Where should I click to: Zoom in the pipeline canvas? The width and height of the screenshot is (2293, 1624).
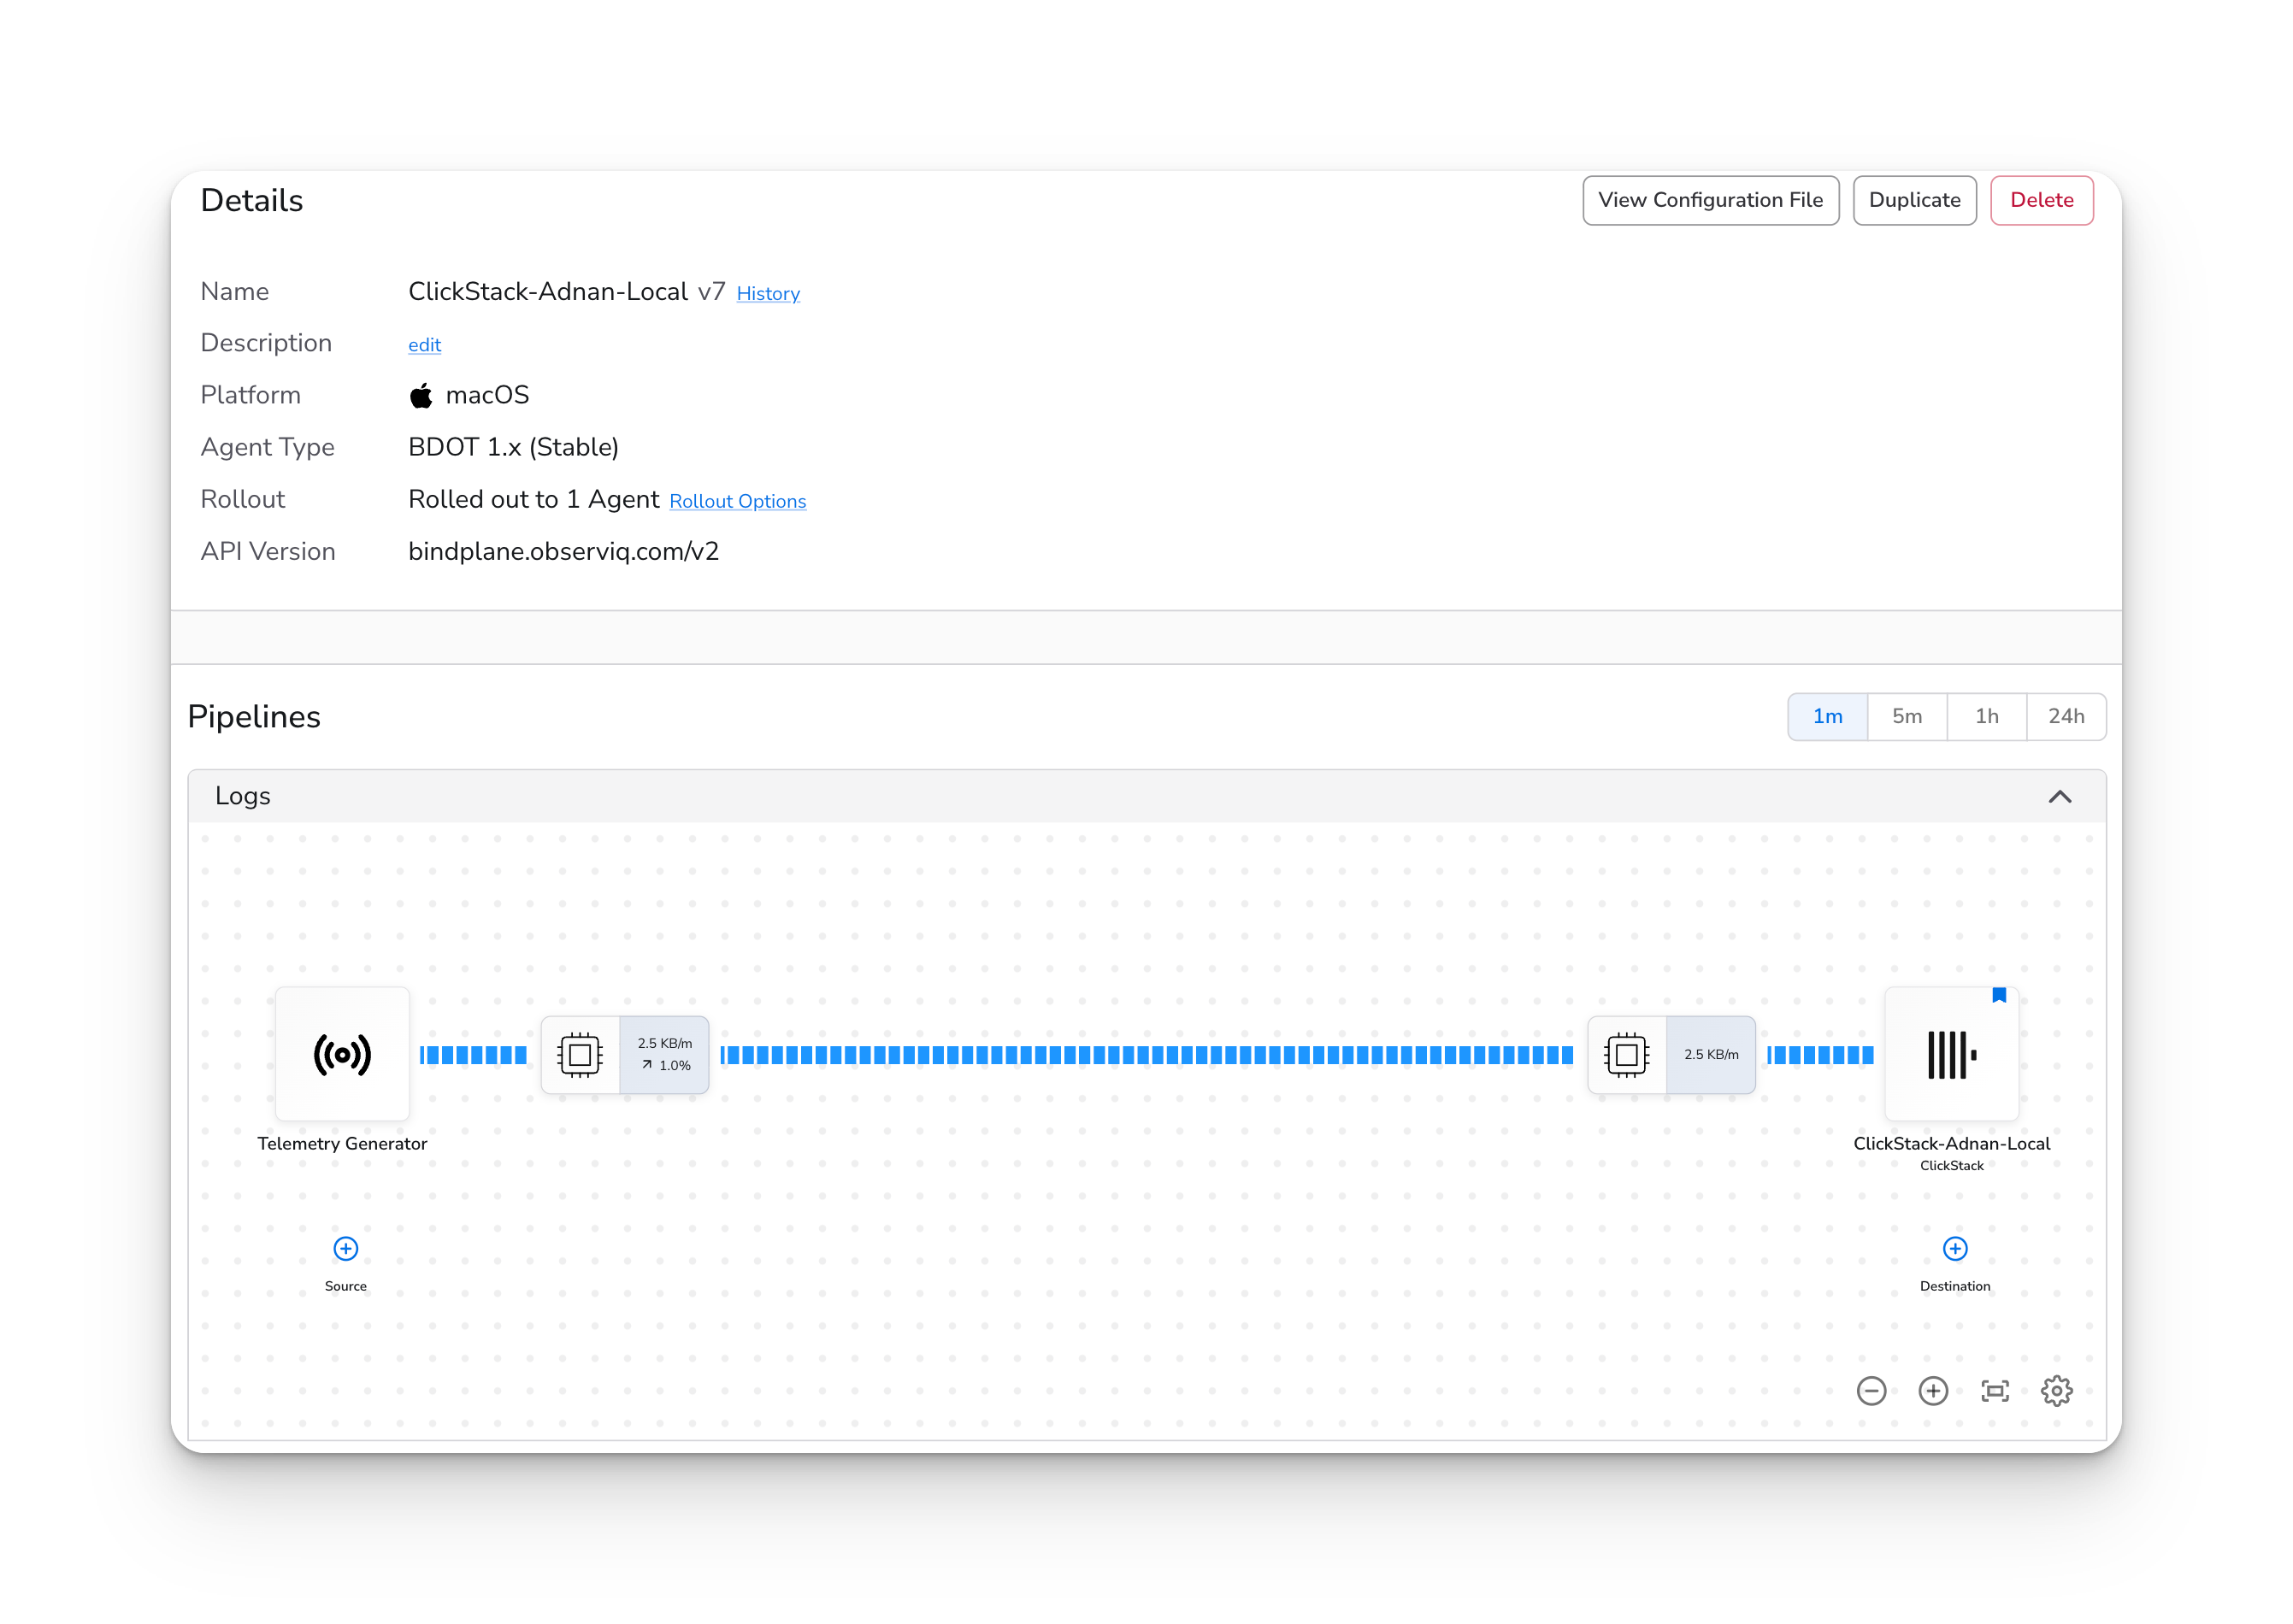click(1933, 1390)
